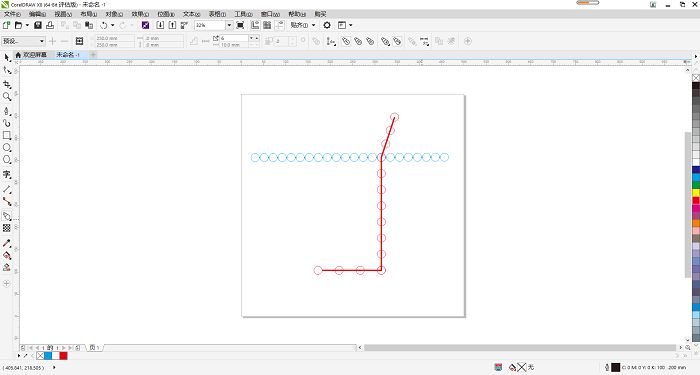
Task: Open the 预设 preset dropdown
Action: 23,41
